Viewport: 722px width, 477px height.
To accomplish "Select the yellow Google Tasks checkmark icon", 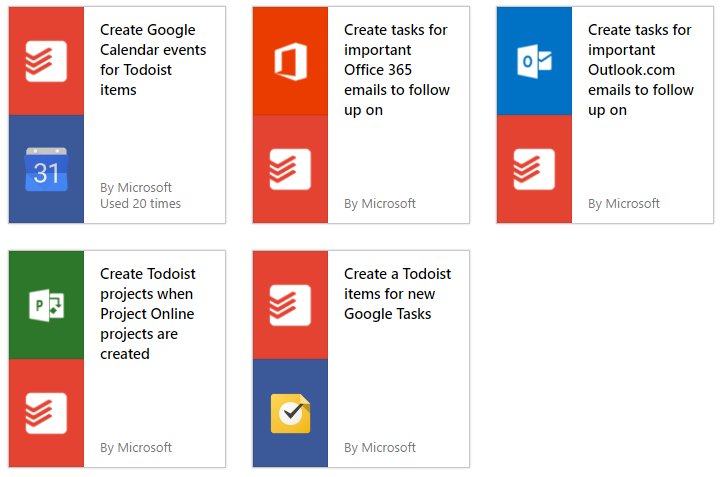I will 290,413.
